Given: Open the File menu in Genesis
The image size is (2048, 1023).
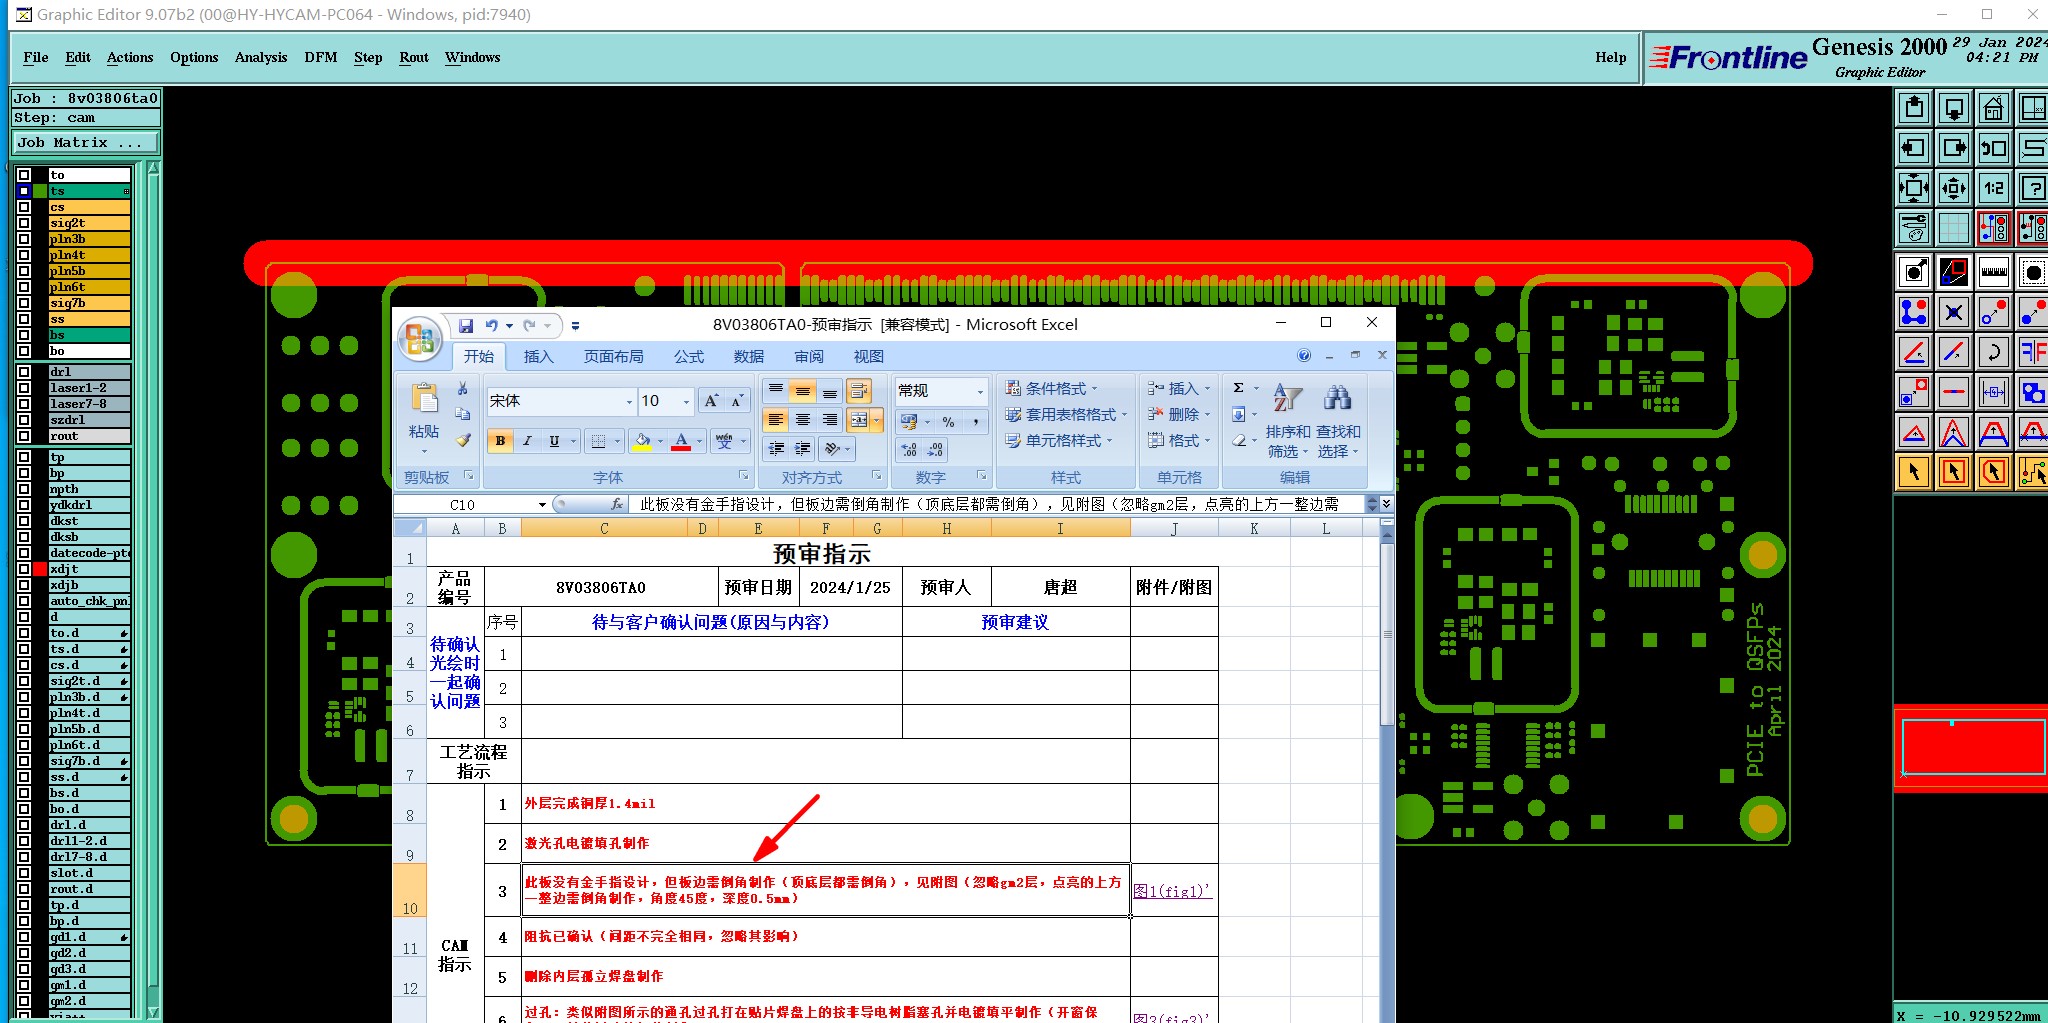Looking at the screenshot, I should [x=36, y=57].
